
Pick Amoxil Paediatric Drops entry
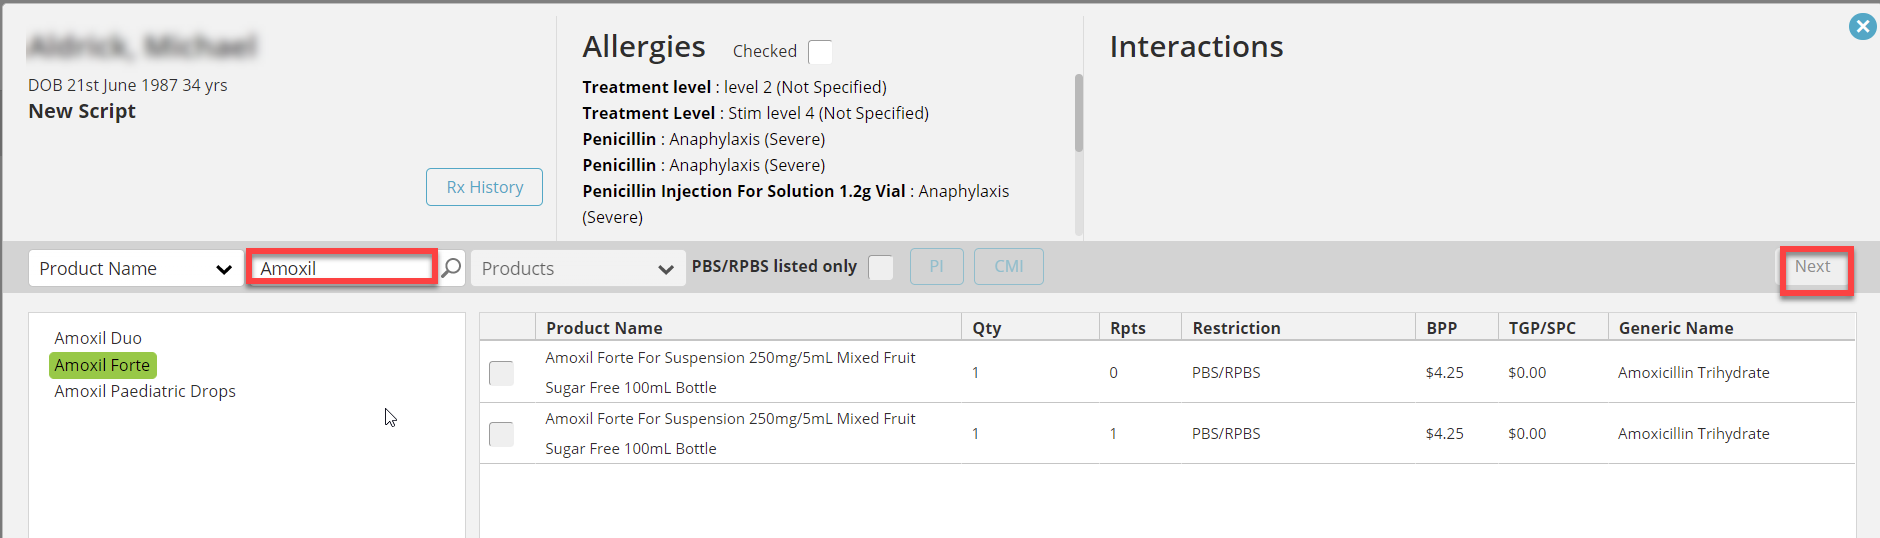coord(145,391)
